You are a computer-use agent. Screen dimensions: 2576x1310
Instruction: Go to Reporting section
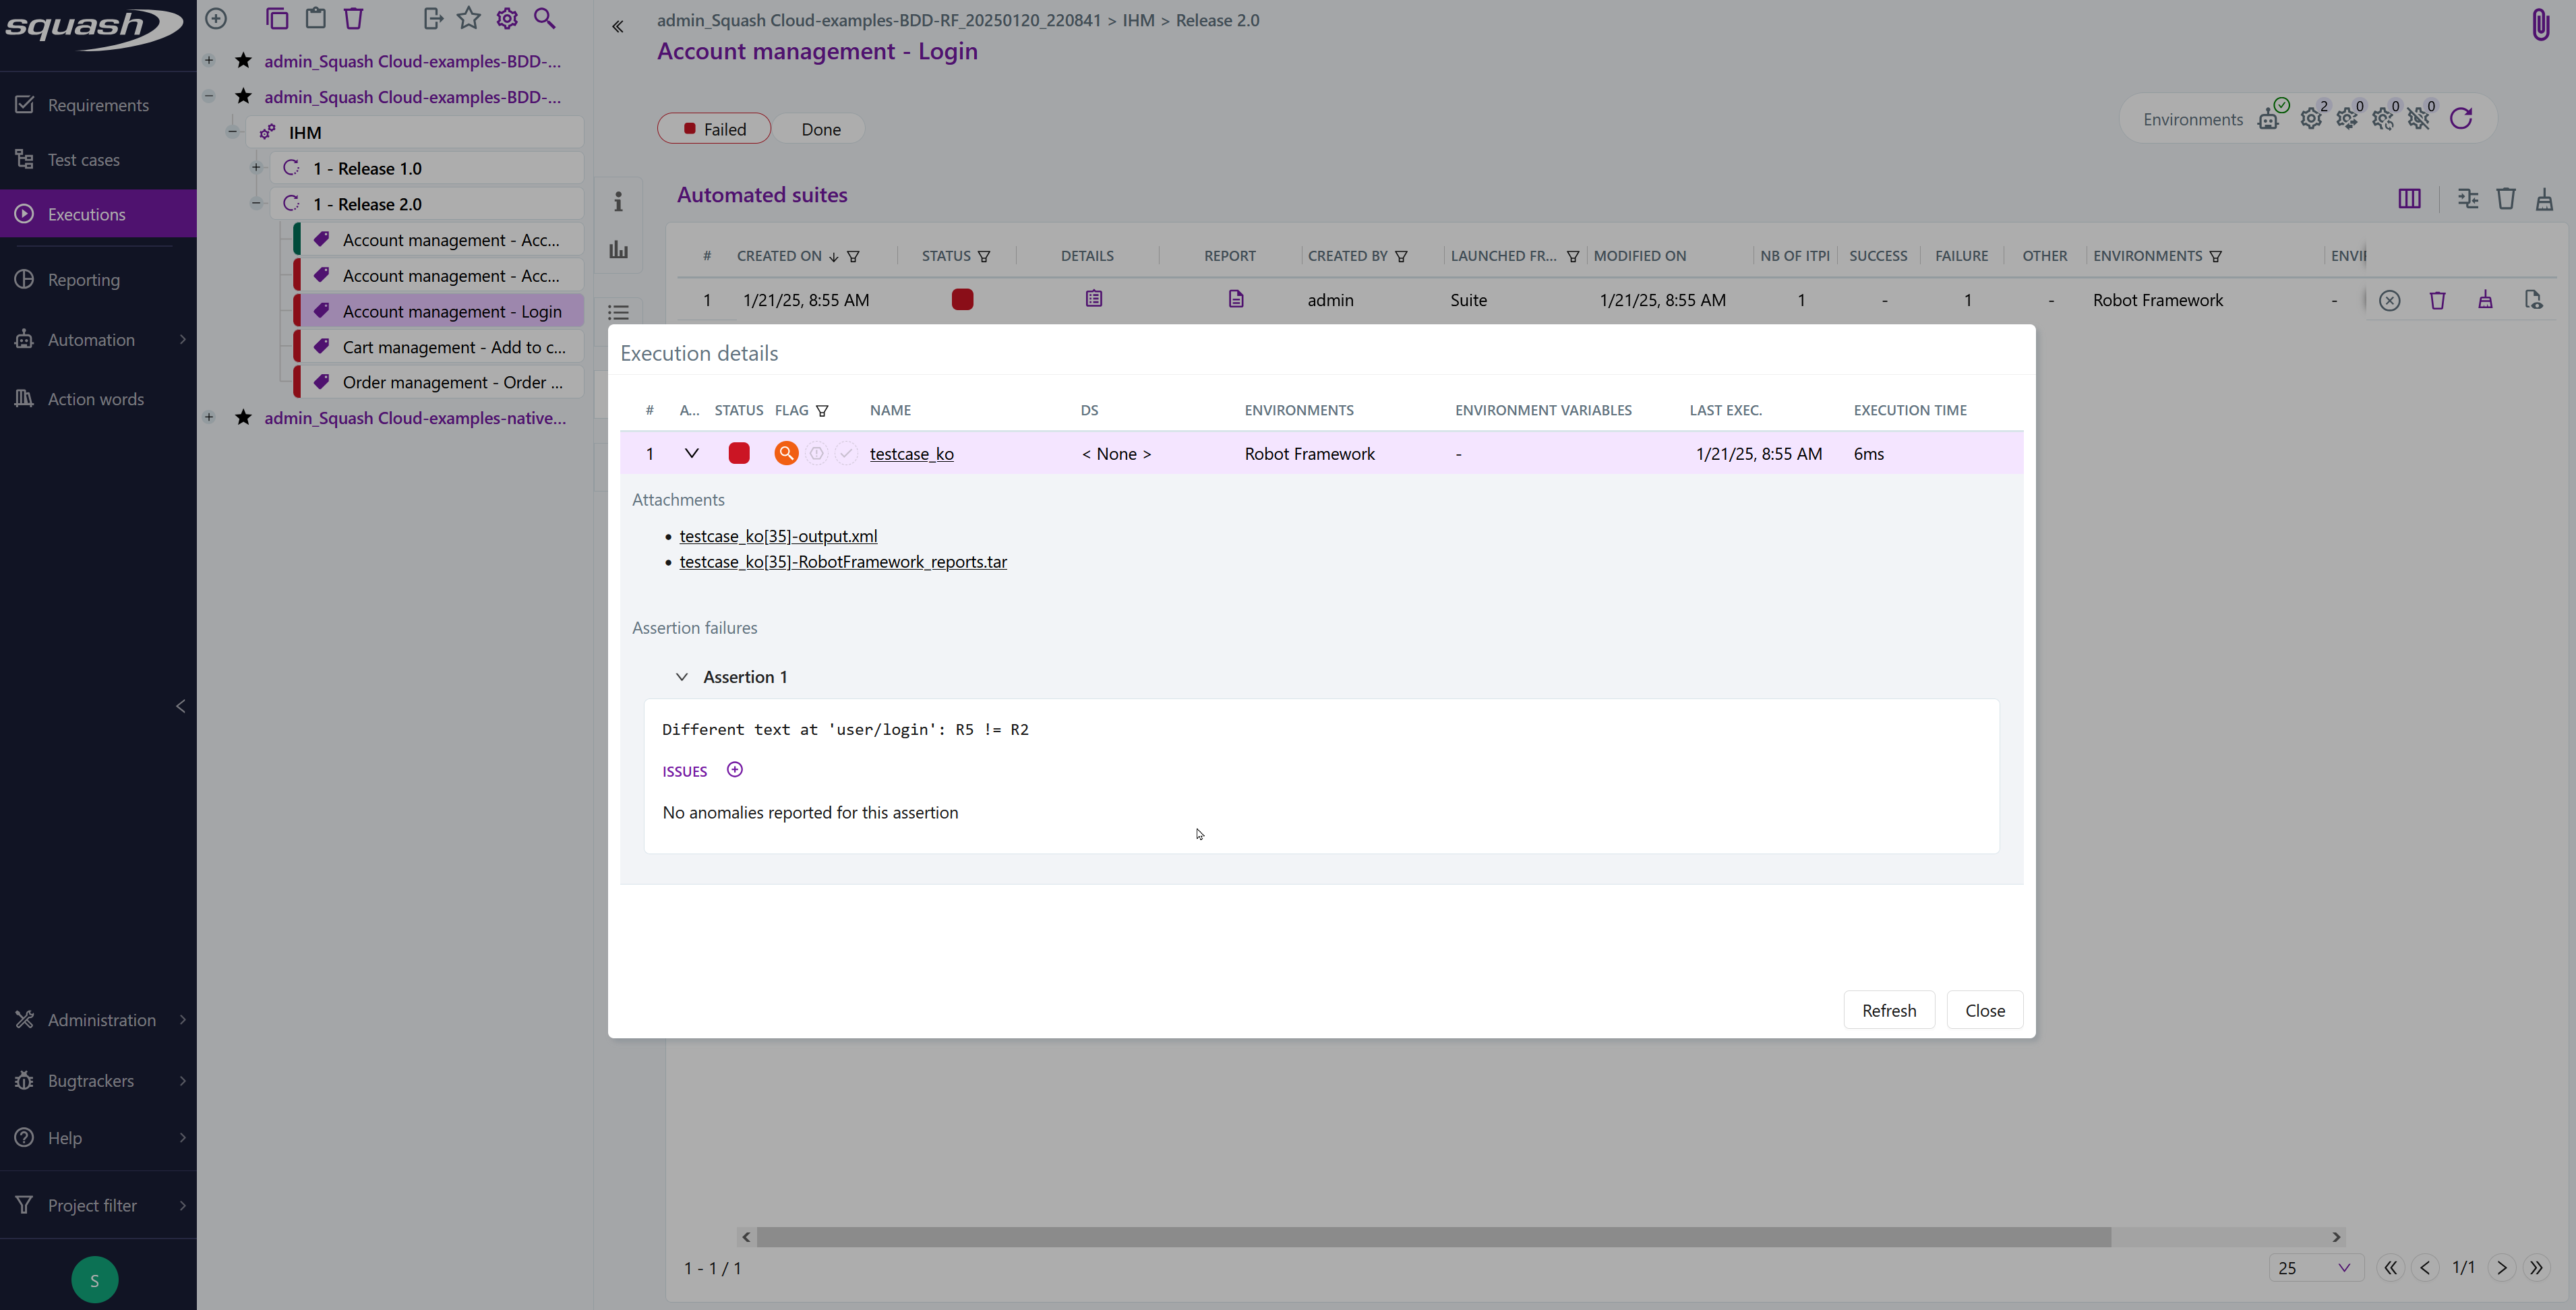point(83,280)
